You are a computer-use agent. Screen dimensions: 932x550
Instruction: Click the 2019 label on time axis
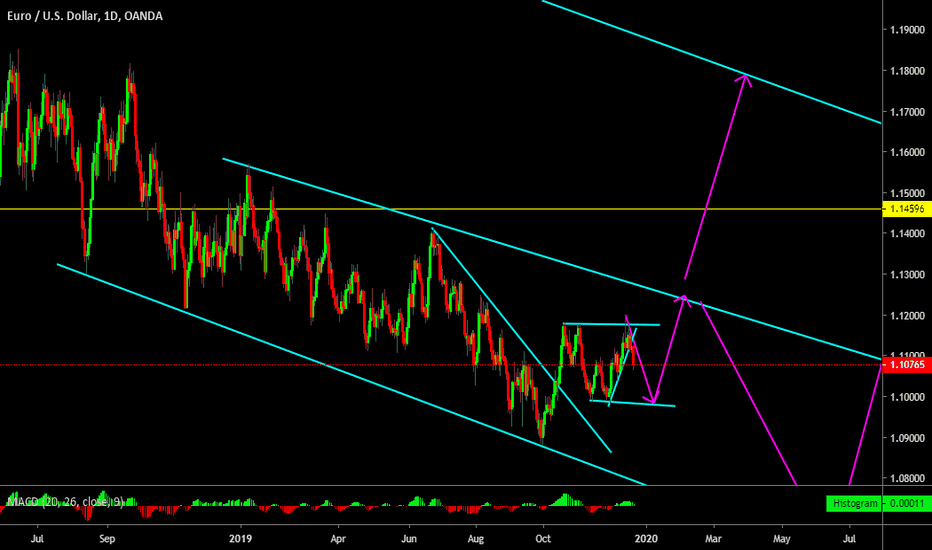click(240, 537)
